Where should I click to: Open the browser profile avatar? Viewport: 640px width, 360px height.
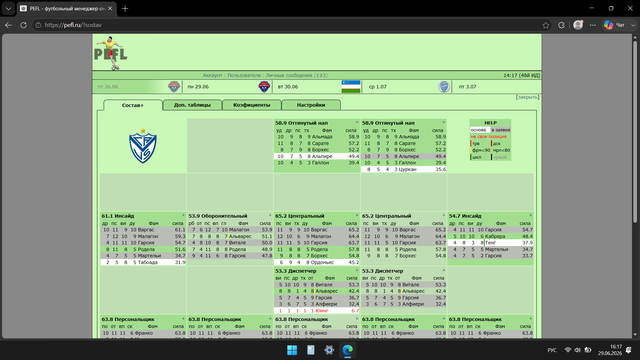(x=578, y=25)
